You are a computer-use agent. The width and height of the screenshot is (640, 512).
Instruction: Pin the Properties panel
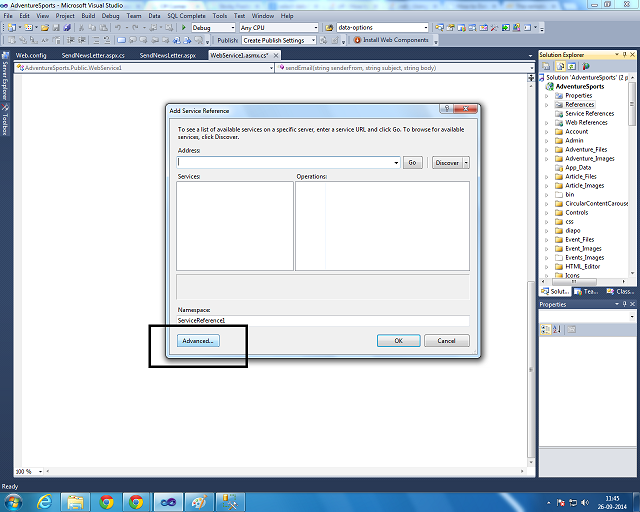(624, 304)
